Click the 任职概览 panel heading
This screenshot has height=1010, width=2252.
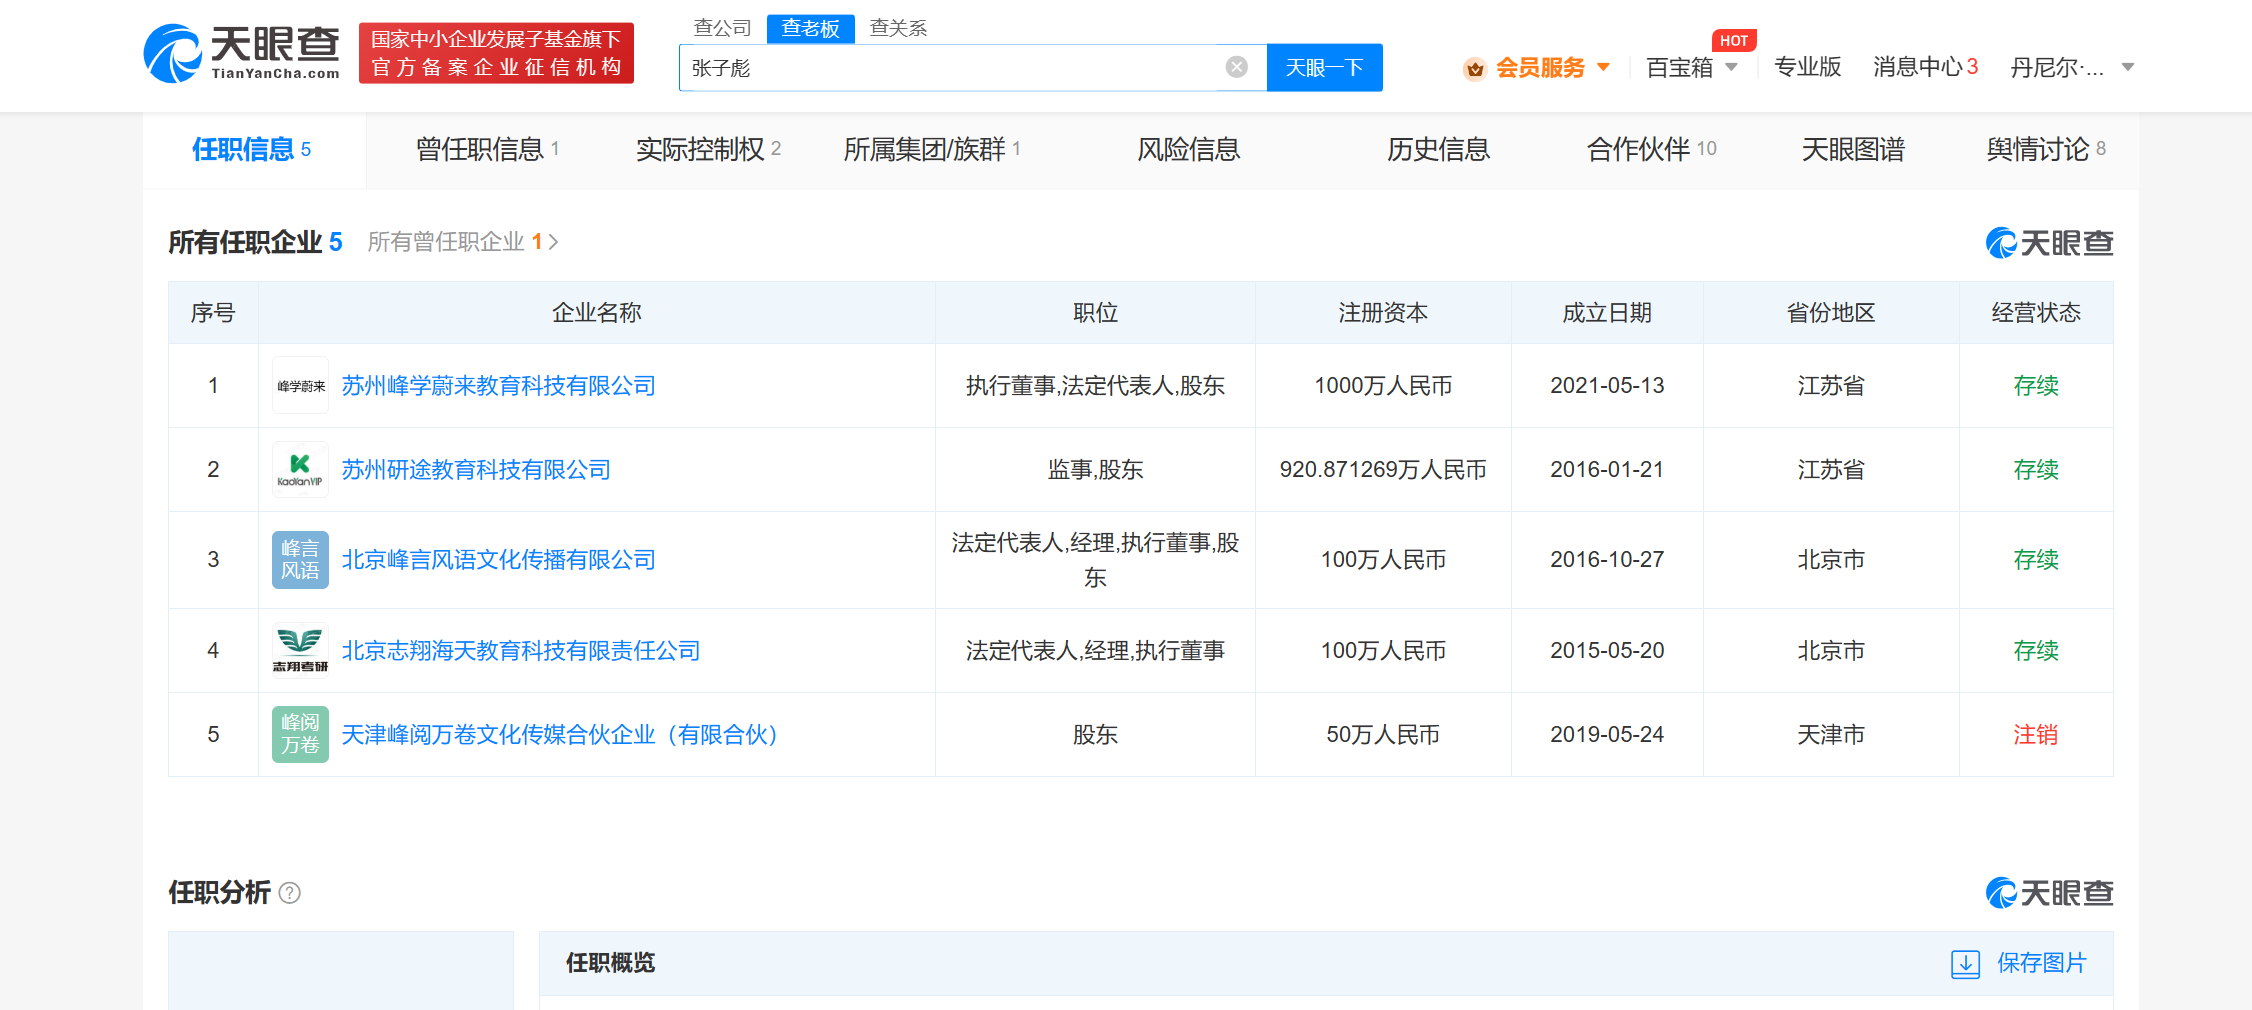pos(610,963)
